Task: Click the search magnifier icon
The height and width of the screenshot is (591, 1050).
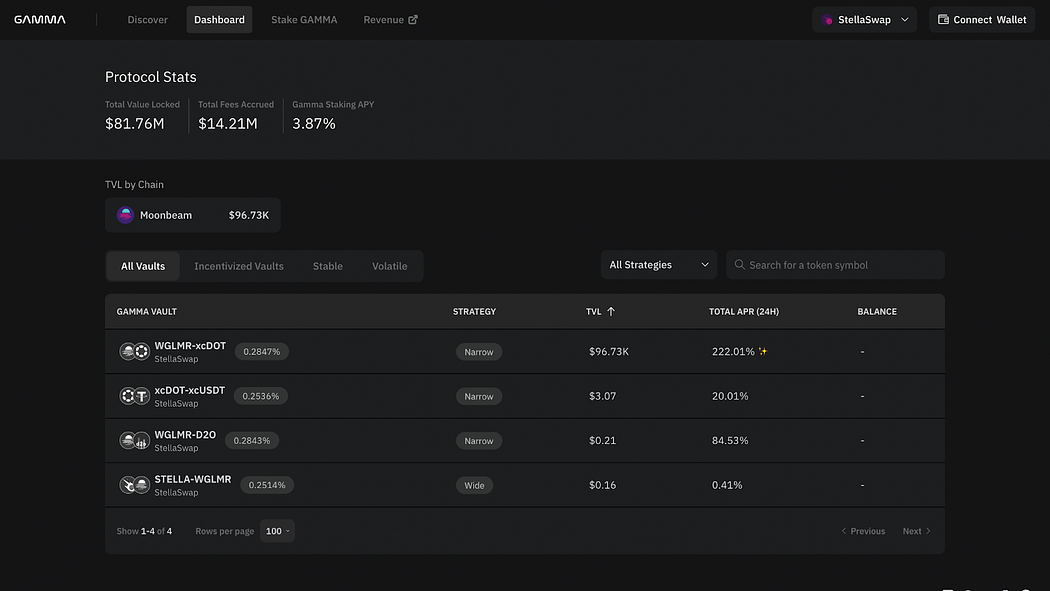Action: 739,264
